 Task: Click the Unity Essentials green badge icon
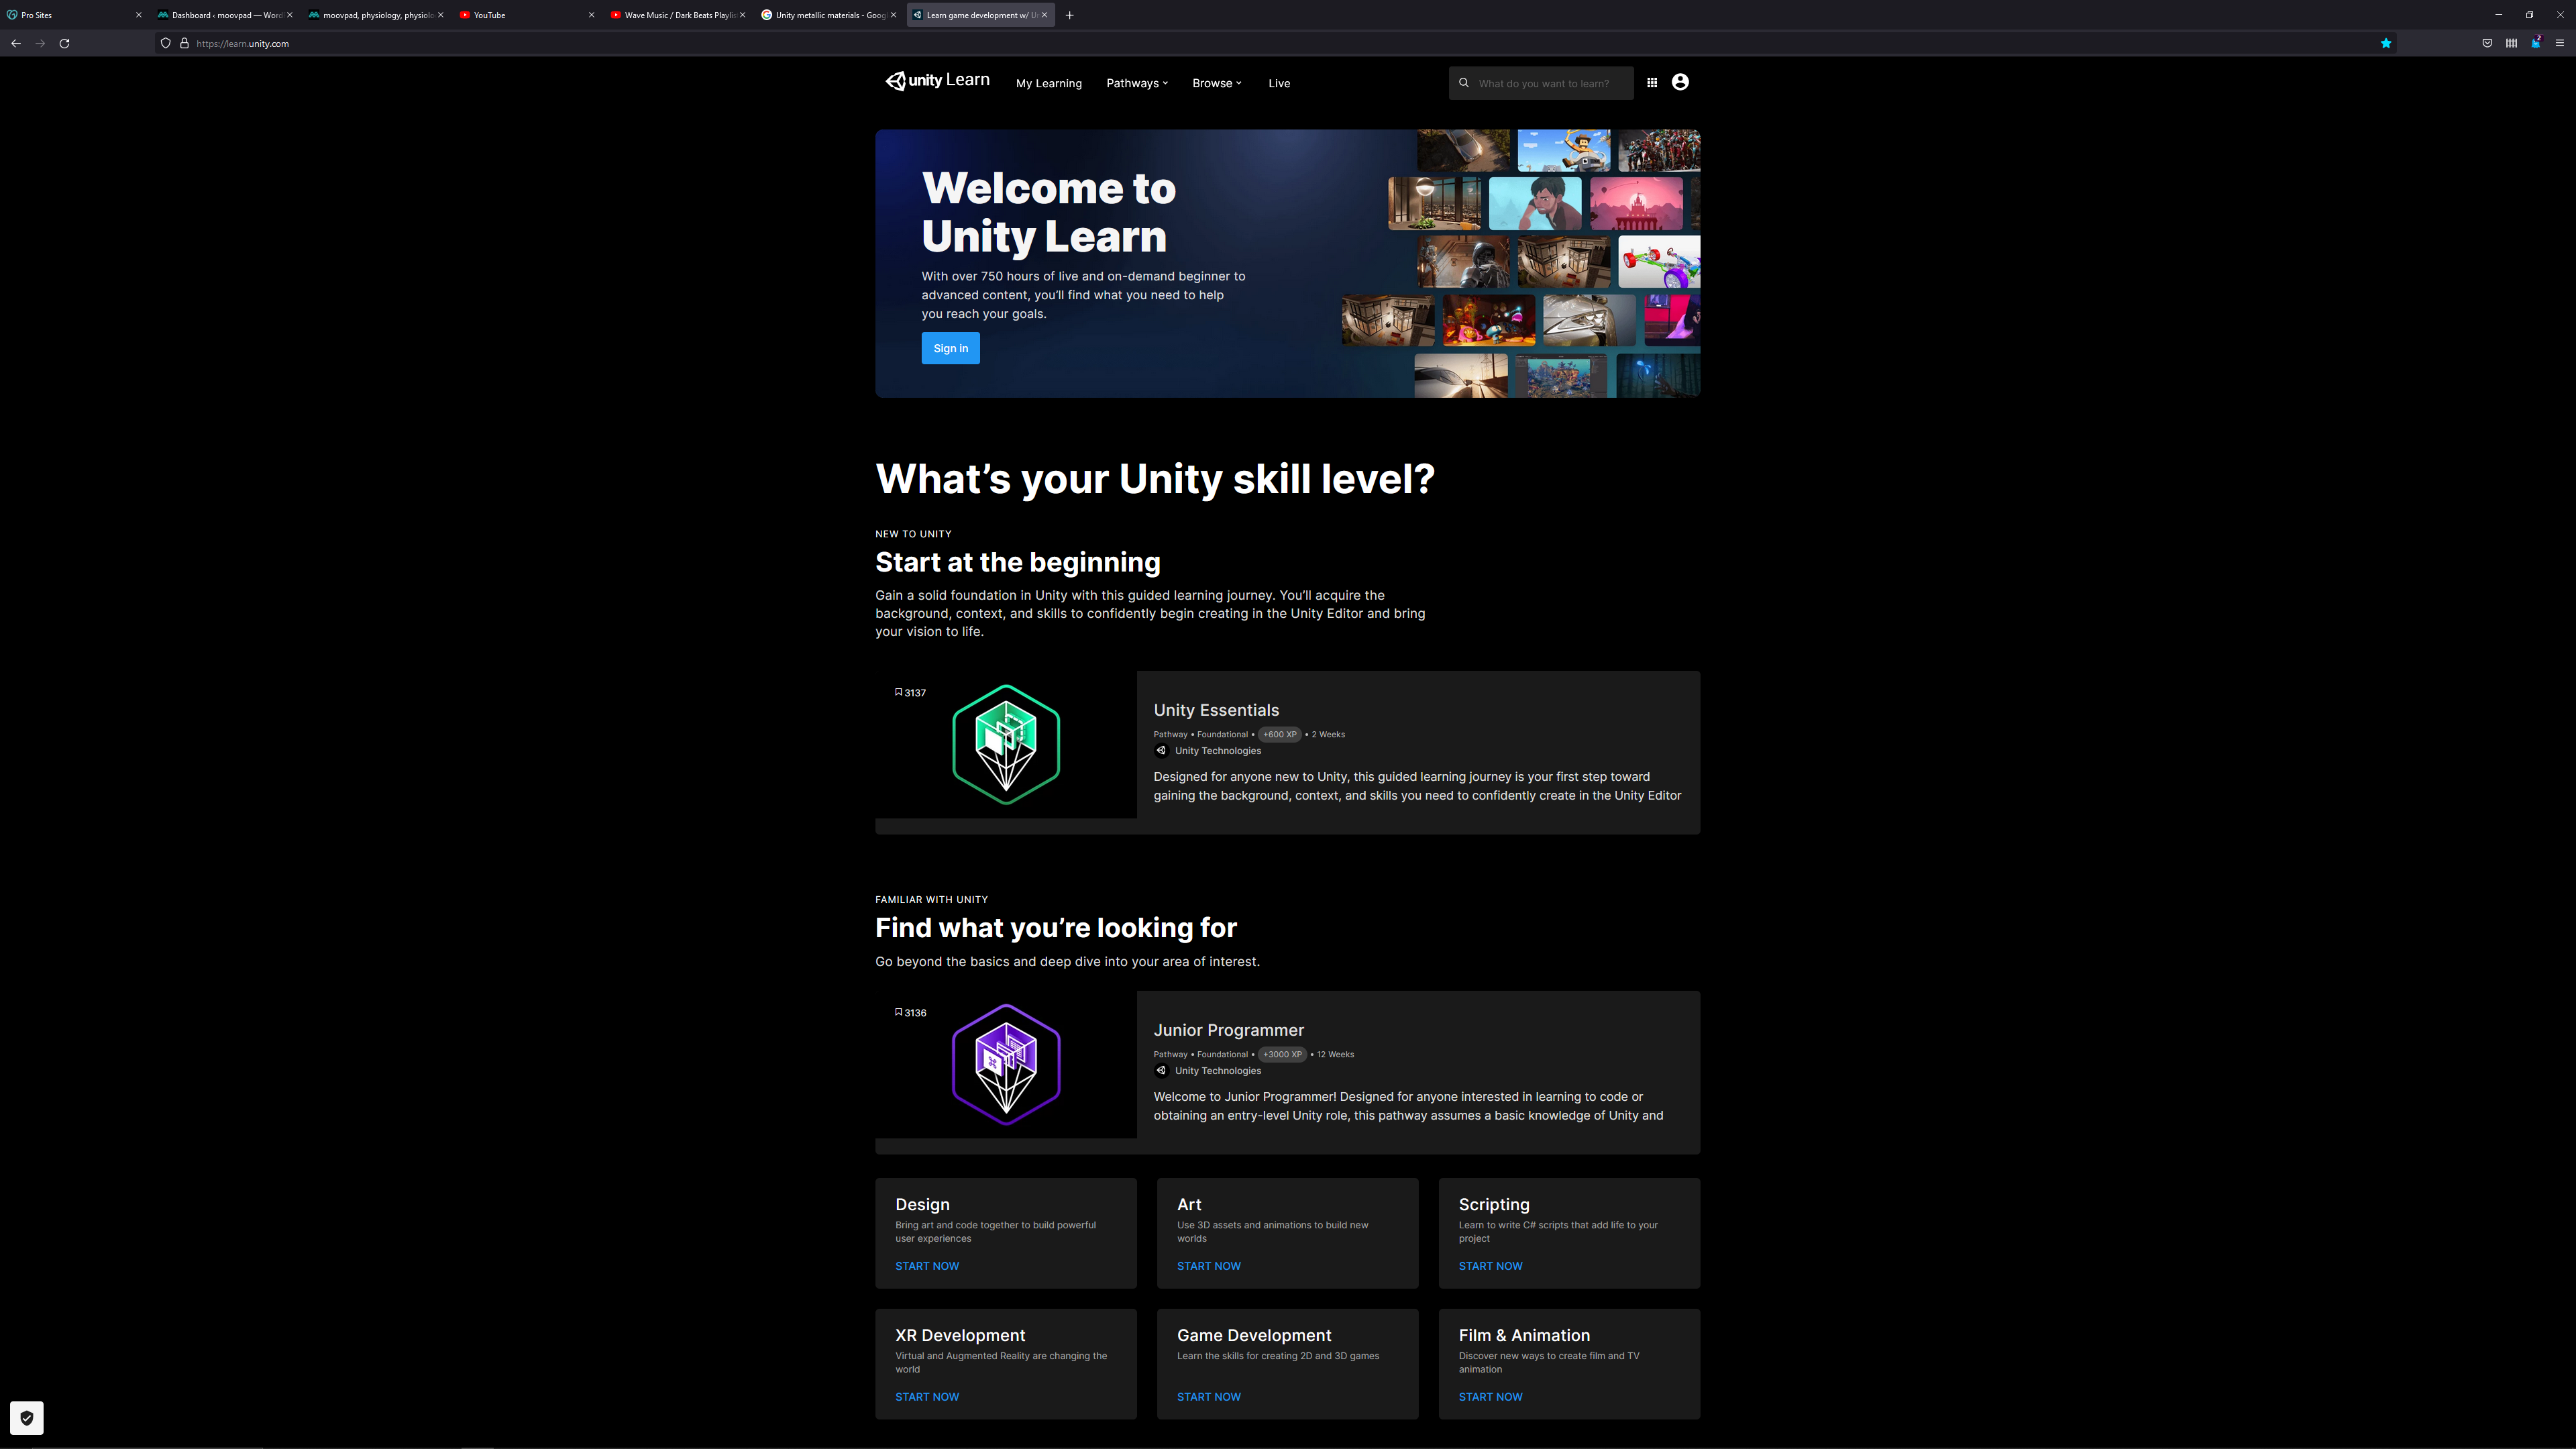click(x=1006, y=744)
